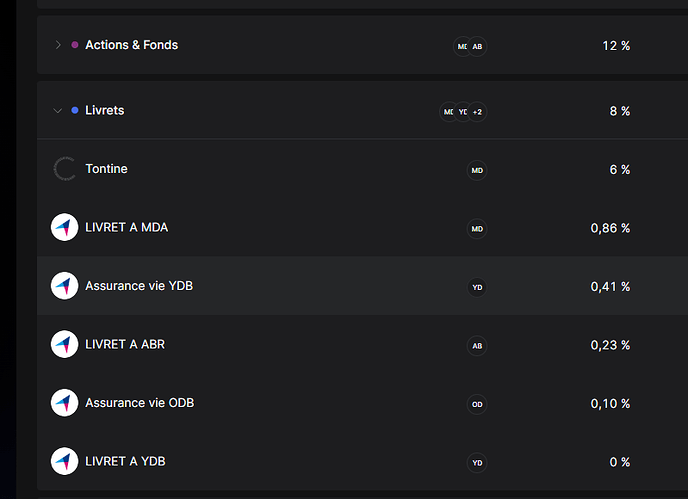Click the LIVRET A YDB bank logo

click(64, 461)
